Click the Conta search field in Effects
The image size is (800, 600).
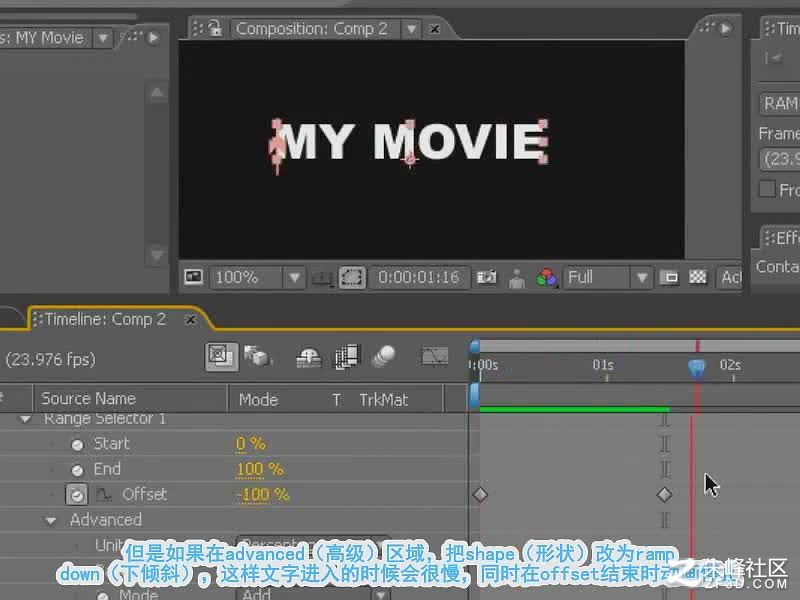[x=778, y=267]
